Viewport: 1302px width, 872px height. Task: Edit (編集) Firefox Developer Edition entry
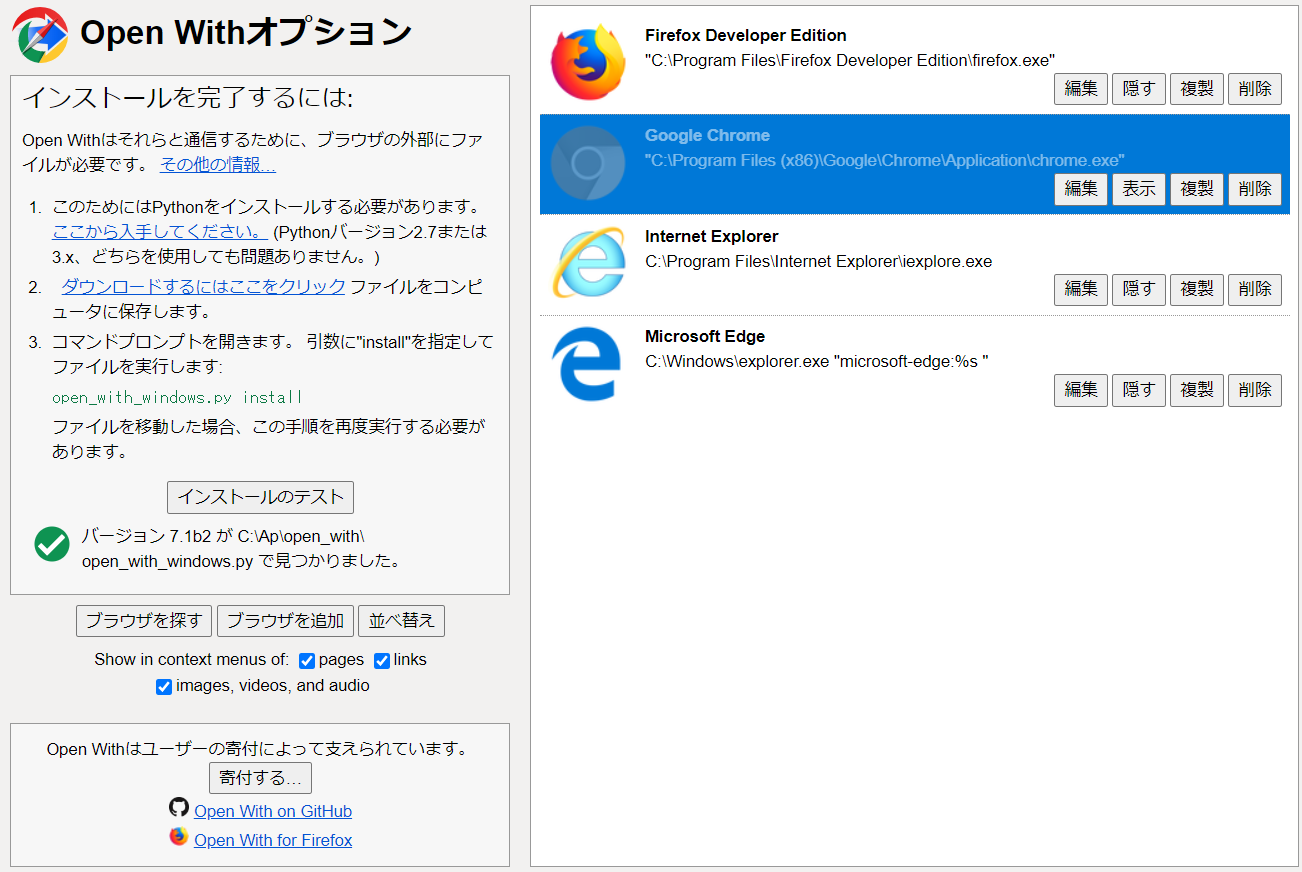pyautogui.click(x=1081, y=89)
